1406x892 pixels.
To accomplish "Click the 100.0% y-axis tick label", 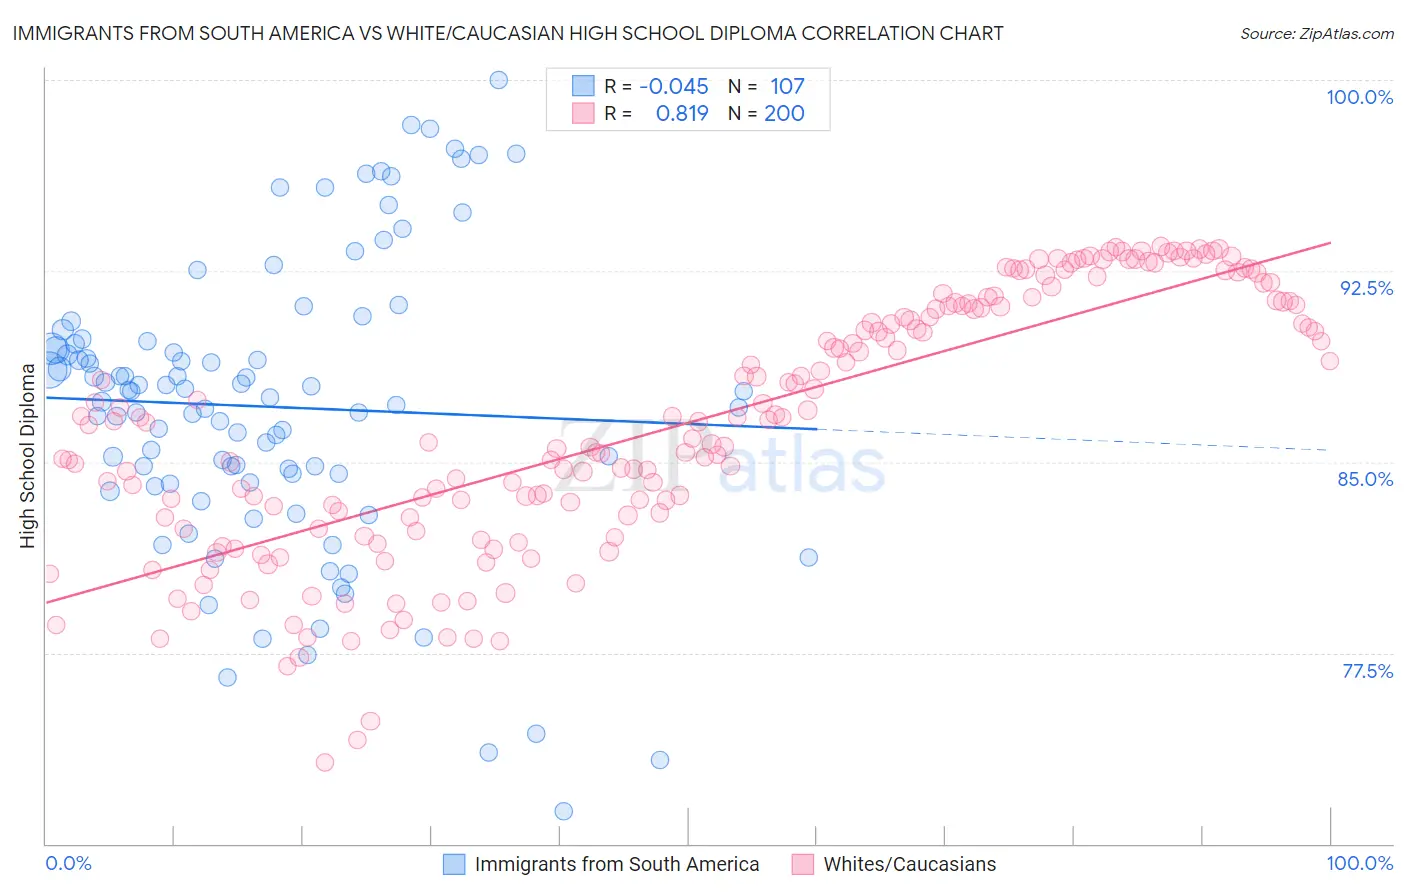I will point(1359,97).
